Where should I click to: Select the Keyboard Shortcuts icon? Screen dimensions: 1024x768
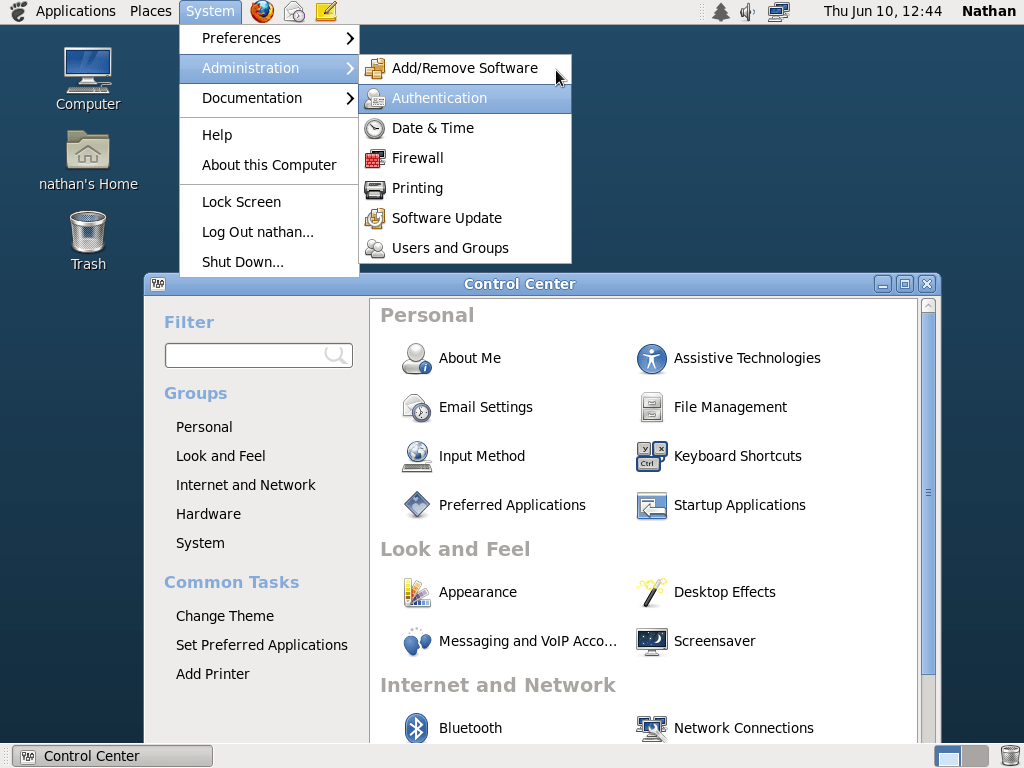click(x=651, y=456)
